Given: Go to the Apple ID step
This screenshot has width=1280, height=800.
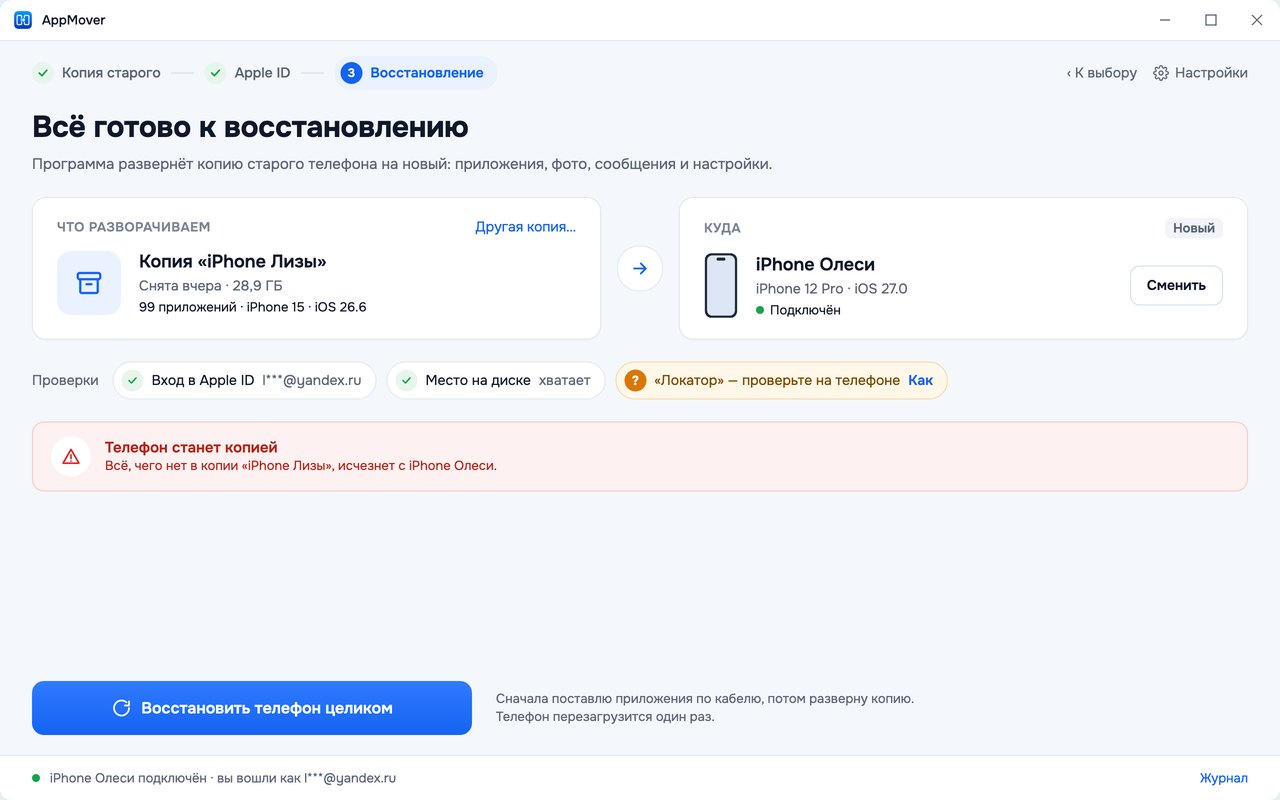Looking at the screenshot, I should pyautogui.click(x=249, y=73).
